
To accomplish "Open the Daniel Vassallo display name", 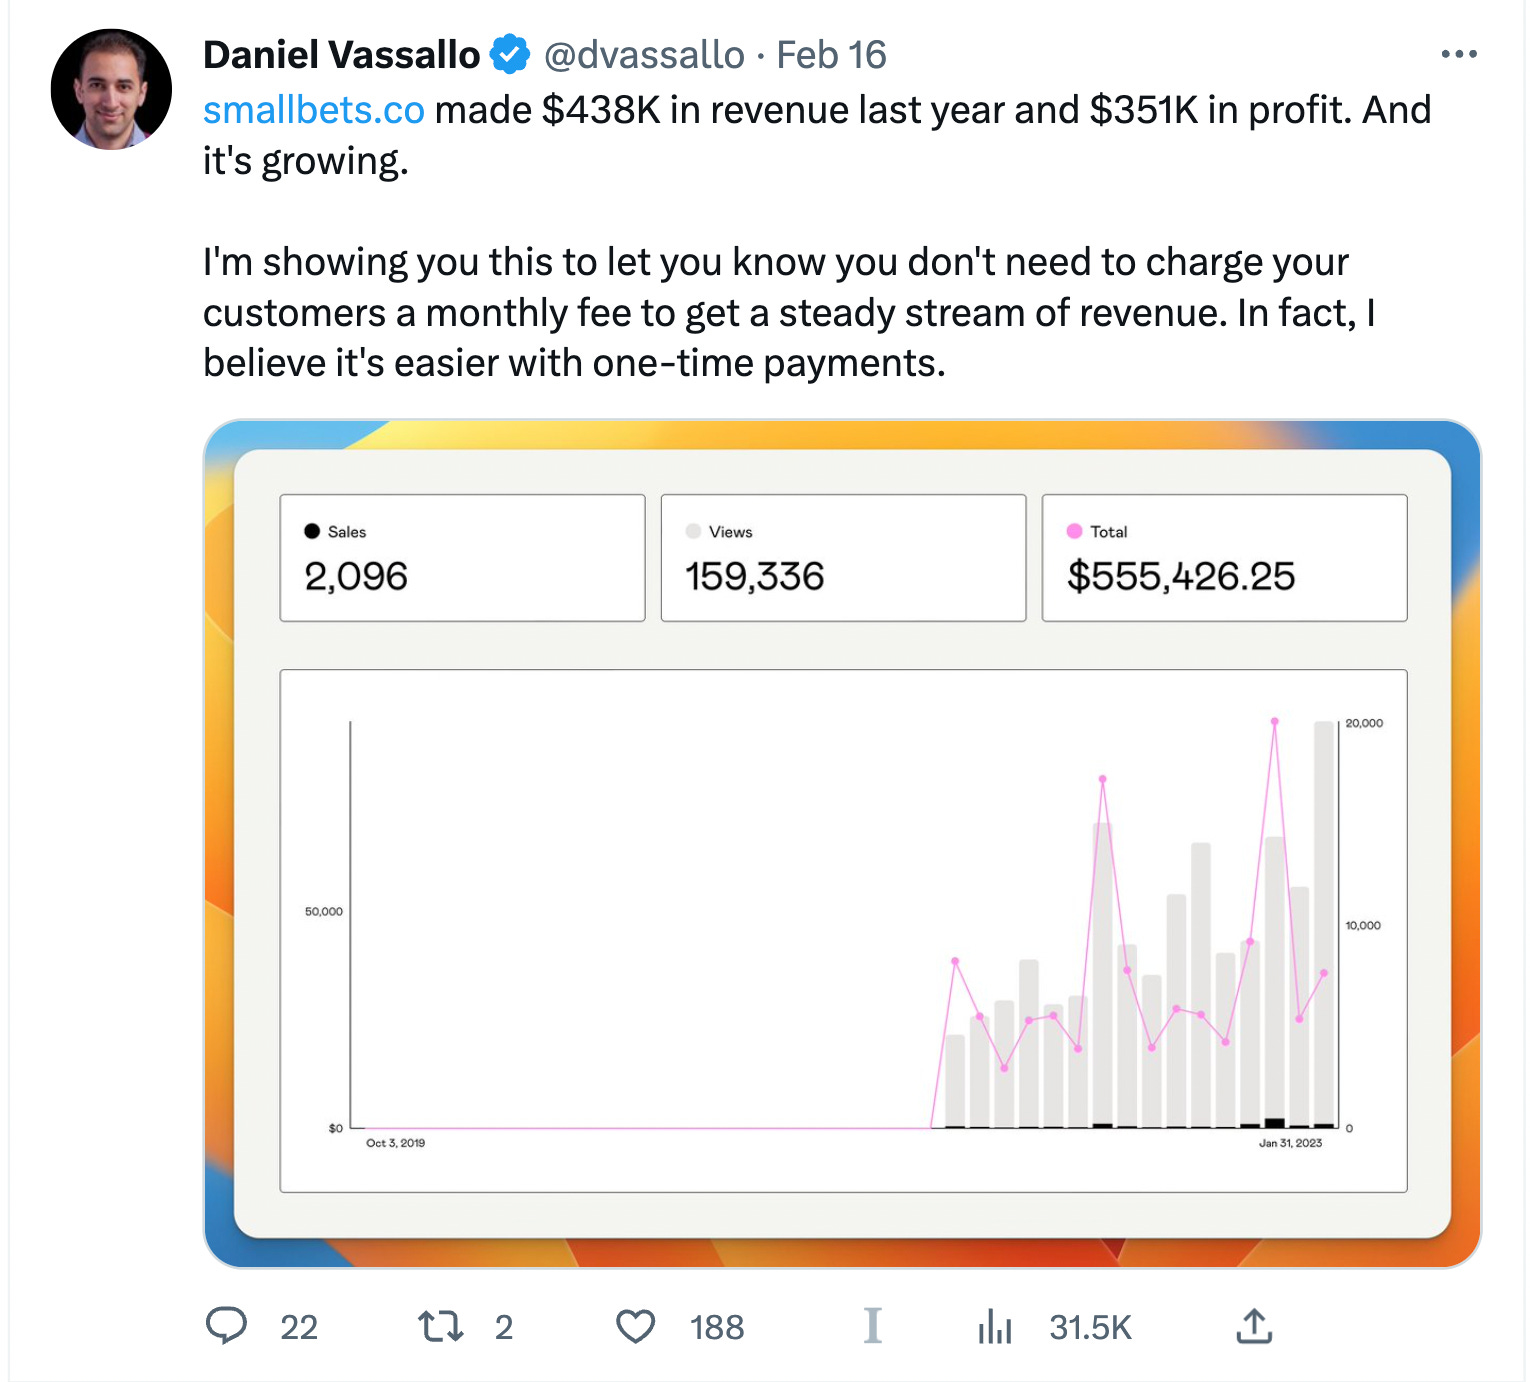I will click(x=342, y=55).
